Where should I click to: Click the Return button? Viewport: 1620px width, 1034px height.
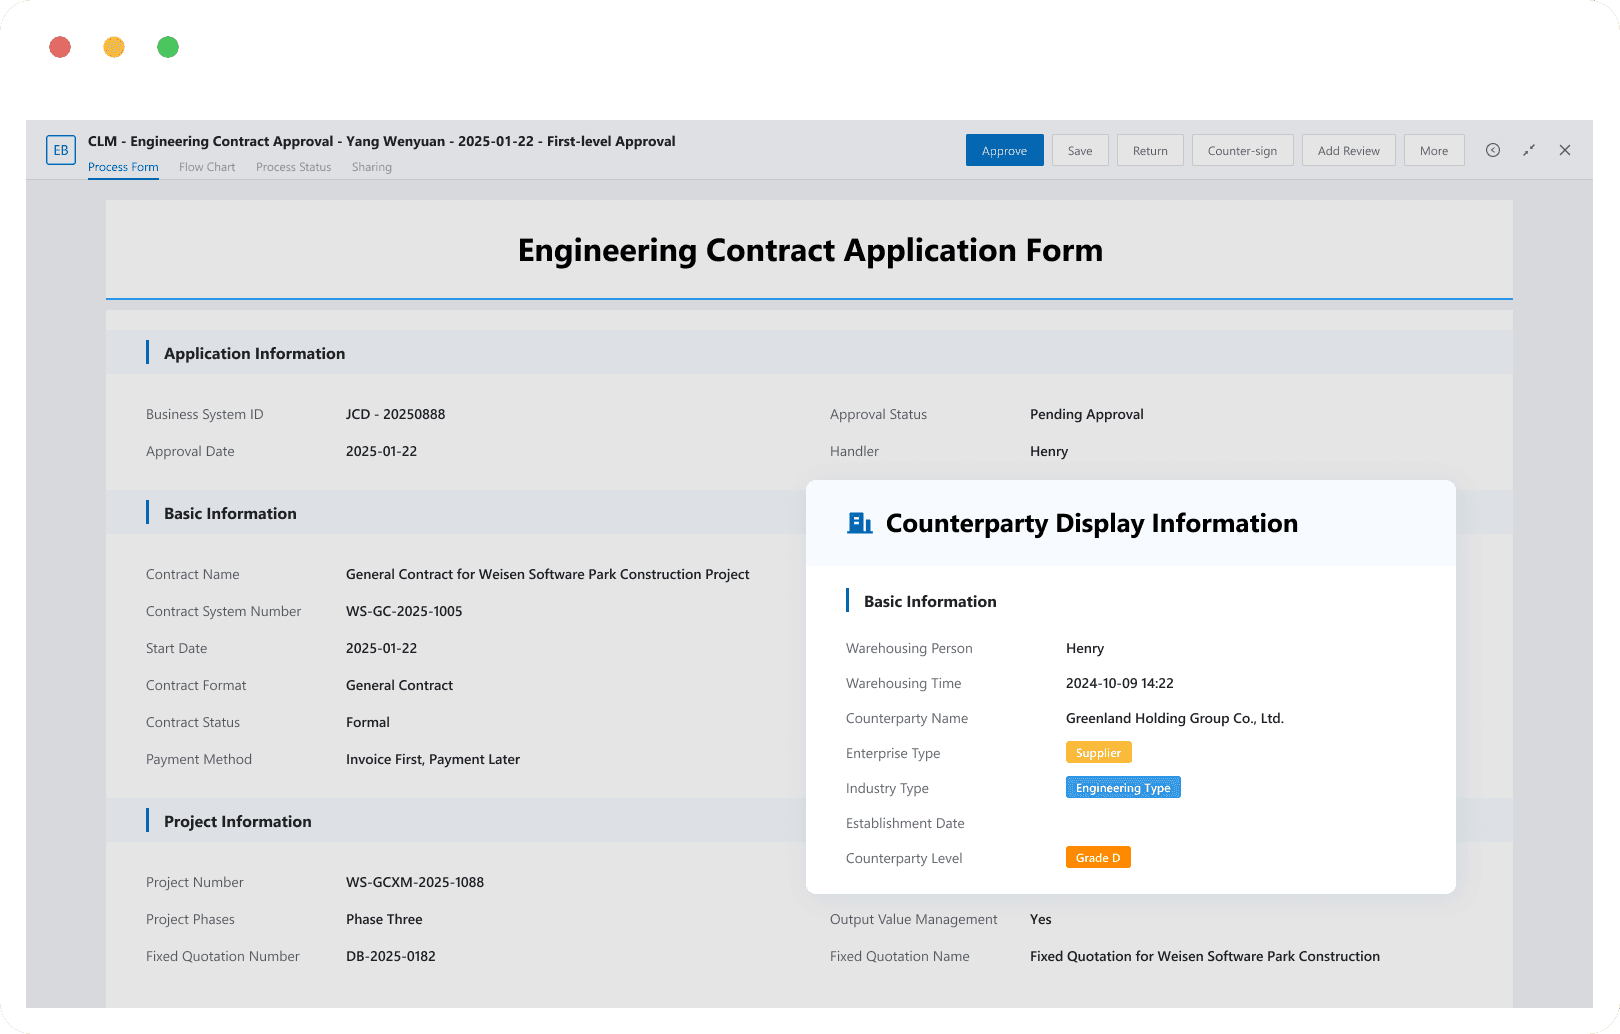click(1150, 150)
